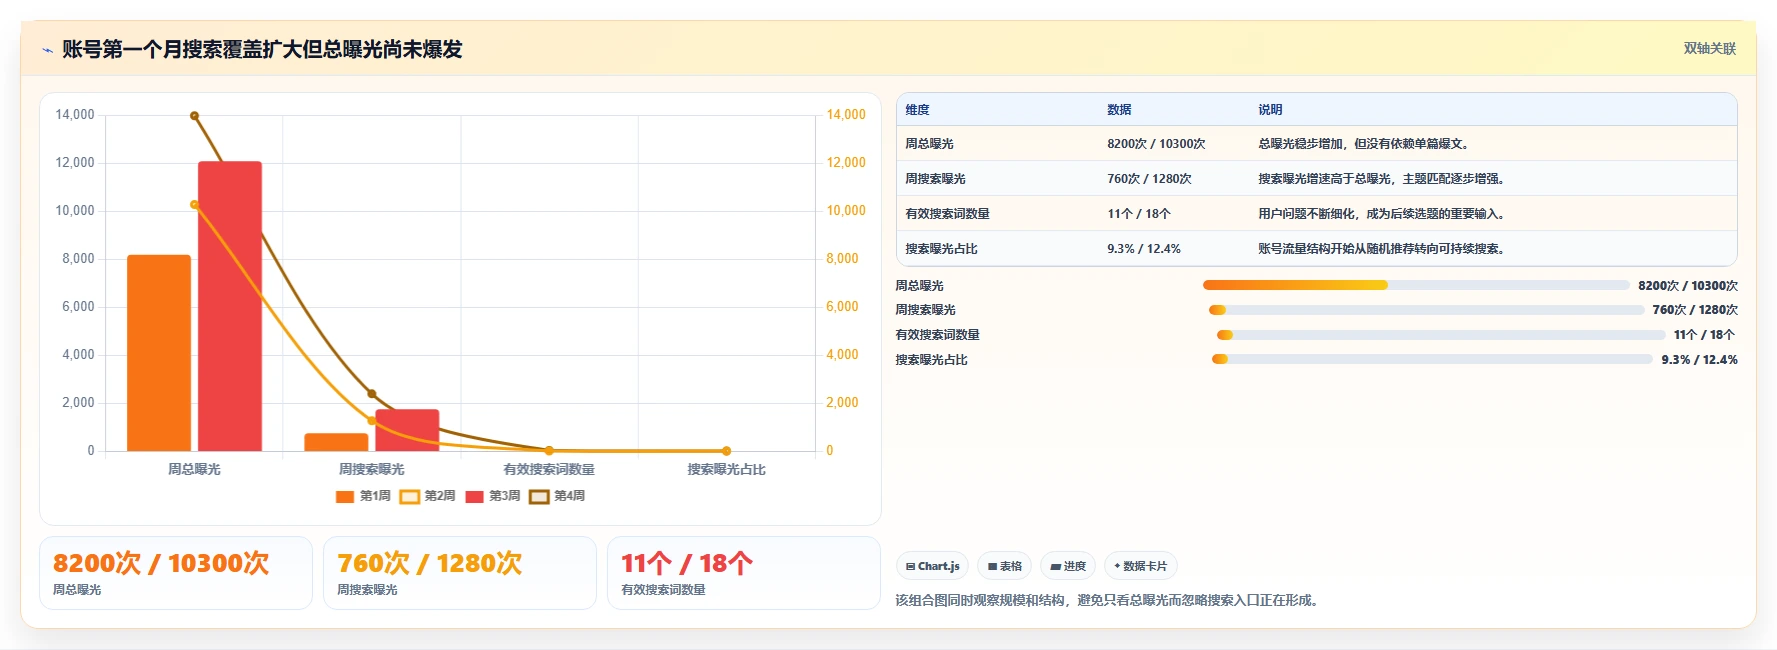Toggle the 第4周 legend swatch

(x=539, y=496)
